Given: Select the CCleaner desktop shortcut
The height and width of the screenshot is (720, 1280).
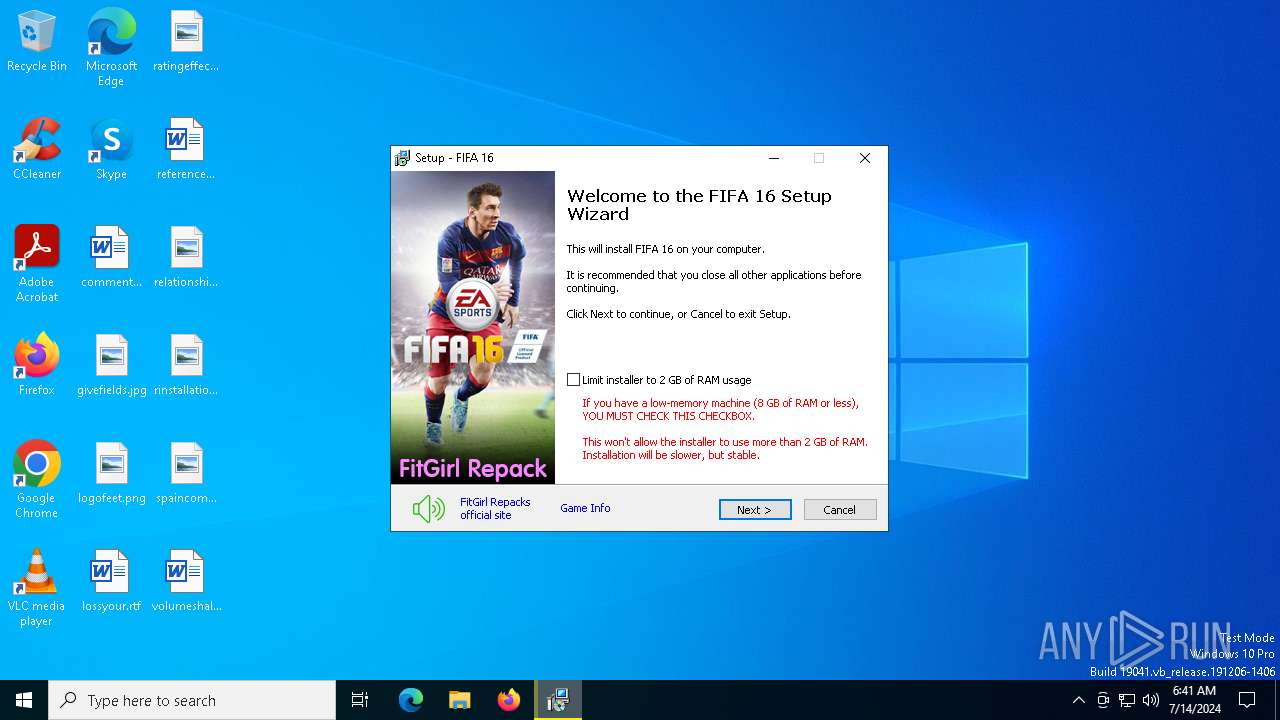Looking at the screenshot, I should point(37,150).
